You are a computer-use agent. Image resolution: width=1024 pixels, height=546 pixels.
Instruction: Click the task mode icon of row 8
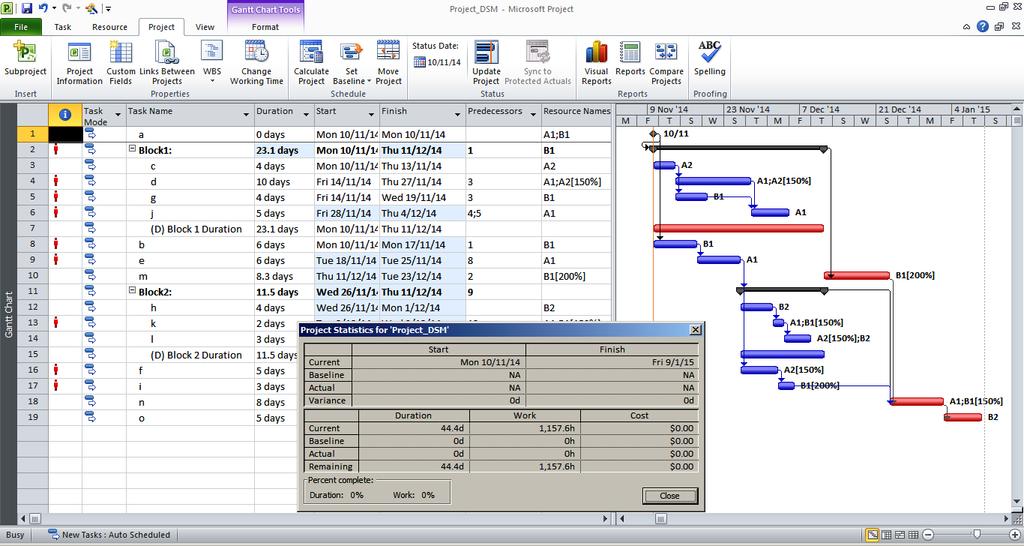pyautogui.click(x=90, y=244)
